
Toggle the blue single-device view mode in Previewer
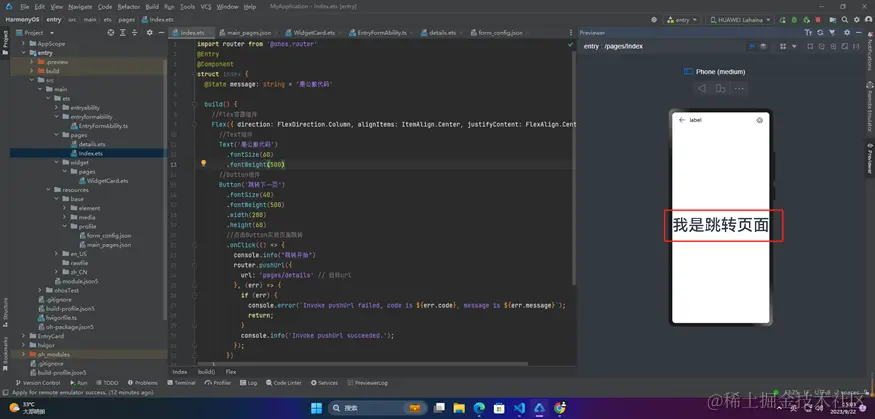752,46
